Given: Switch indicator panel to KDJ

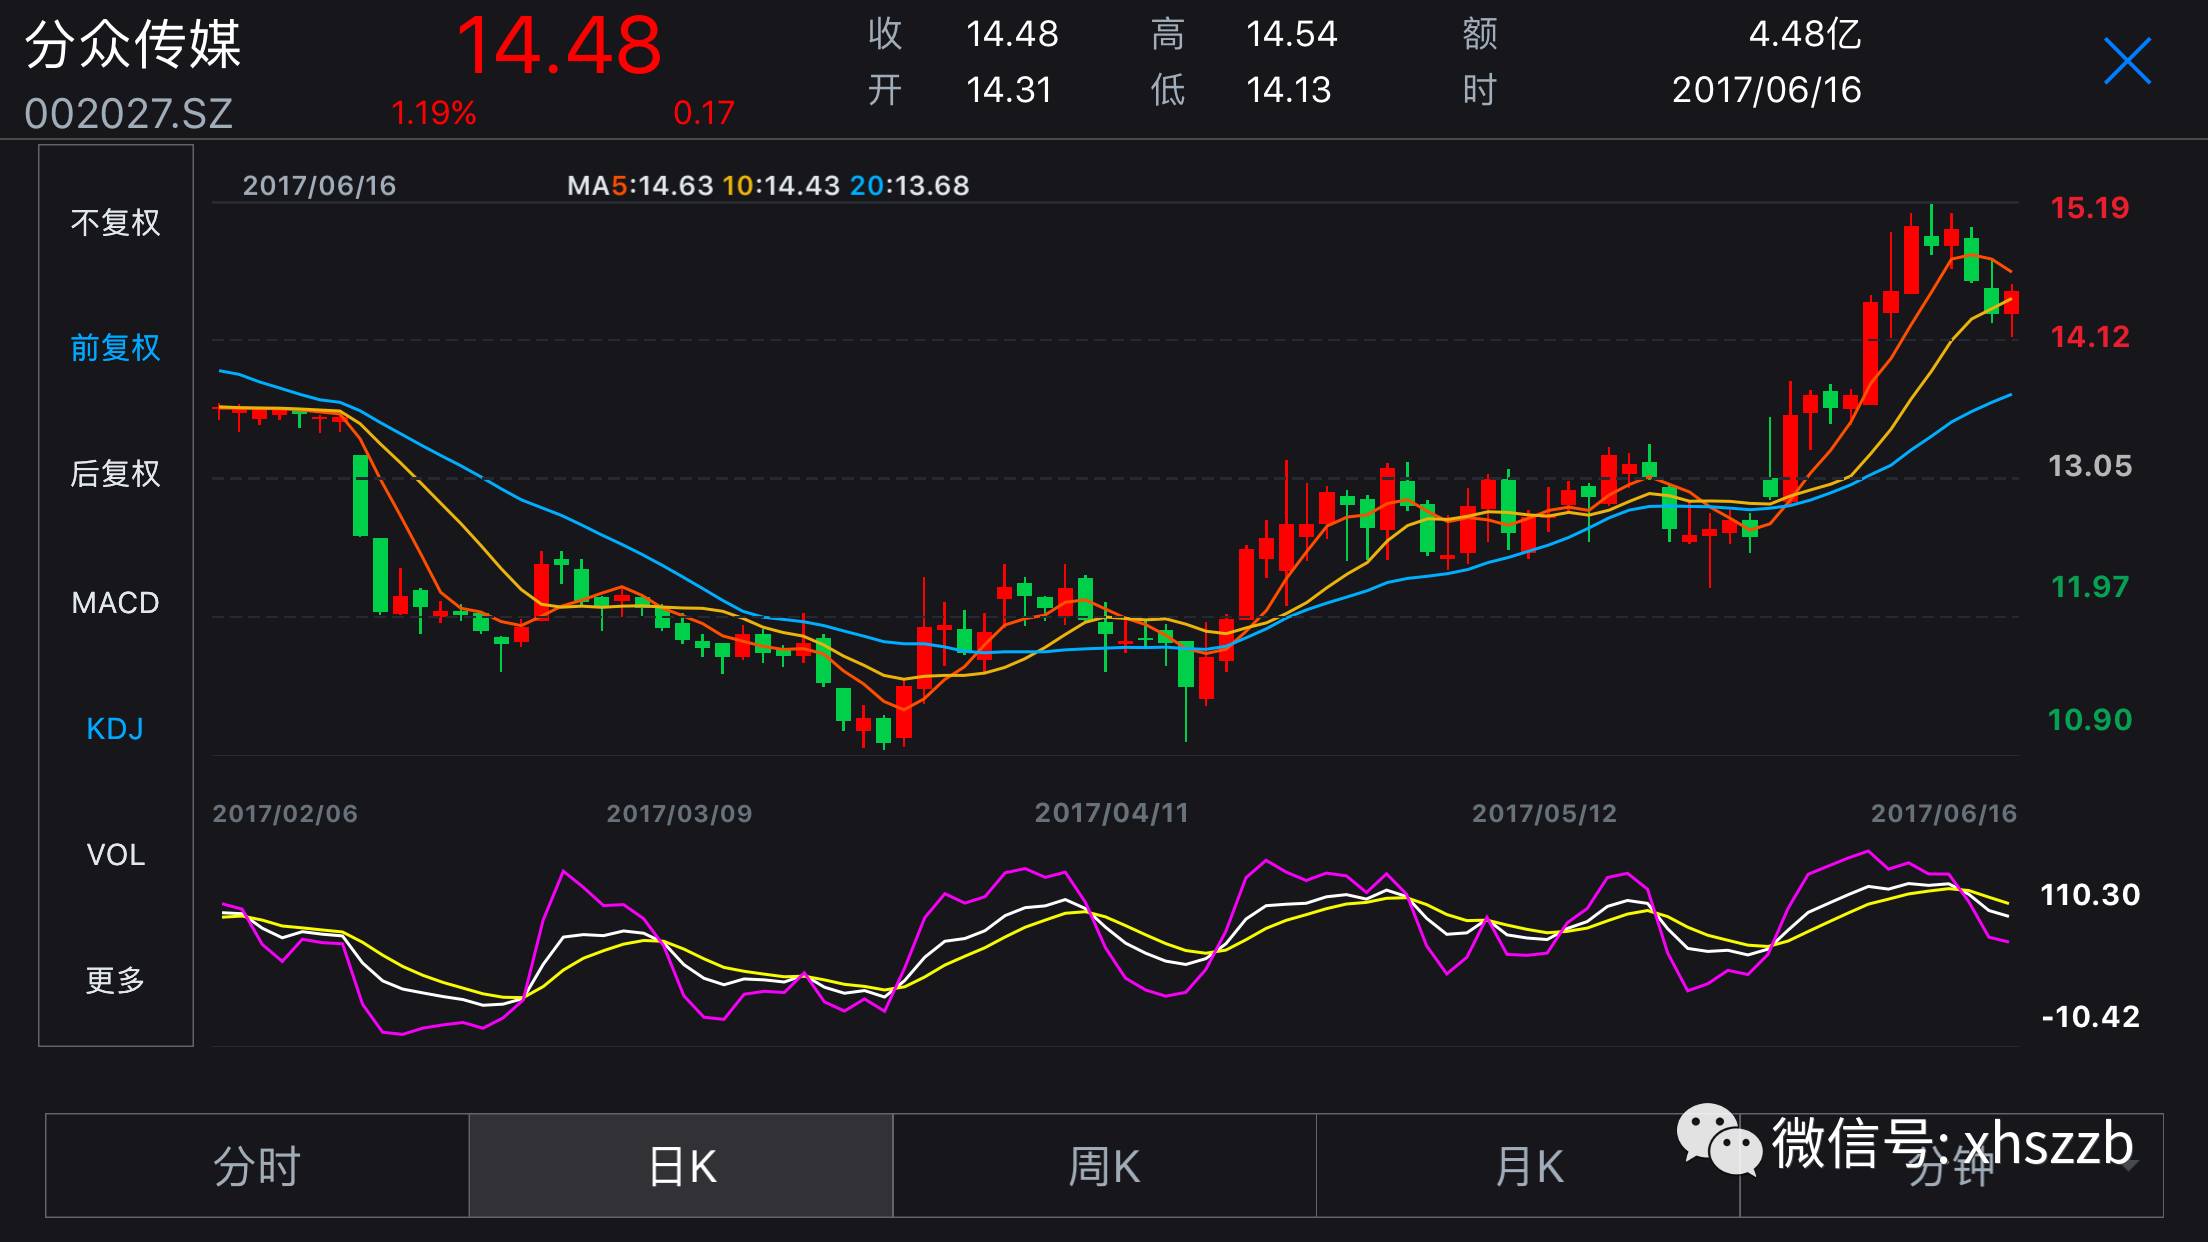Looking at the screenshot, I should [x=115, y=728].
